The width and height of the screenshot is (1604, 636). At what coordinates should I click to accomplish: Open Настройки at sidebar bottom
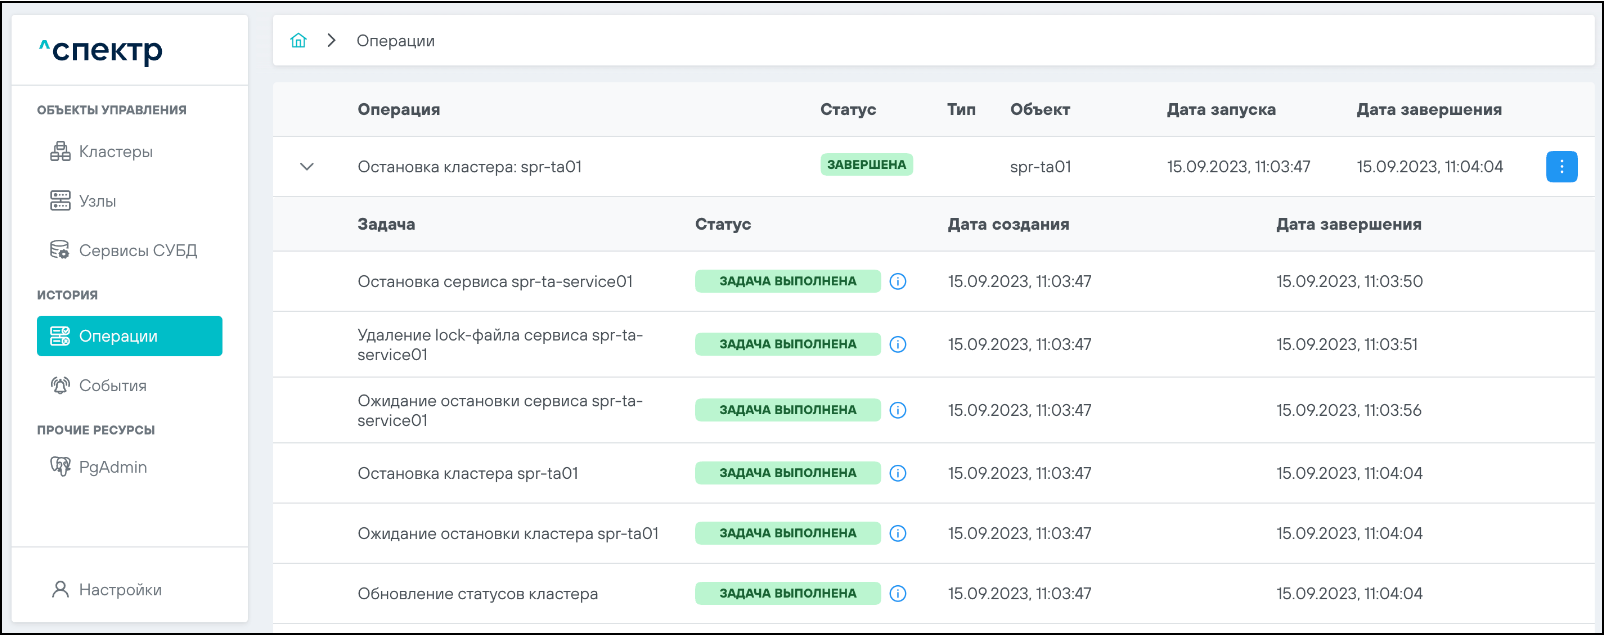119,590
